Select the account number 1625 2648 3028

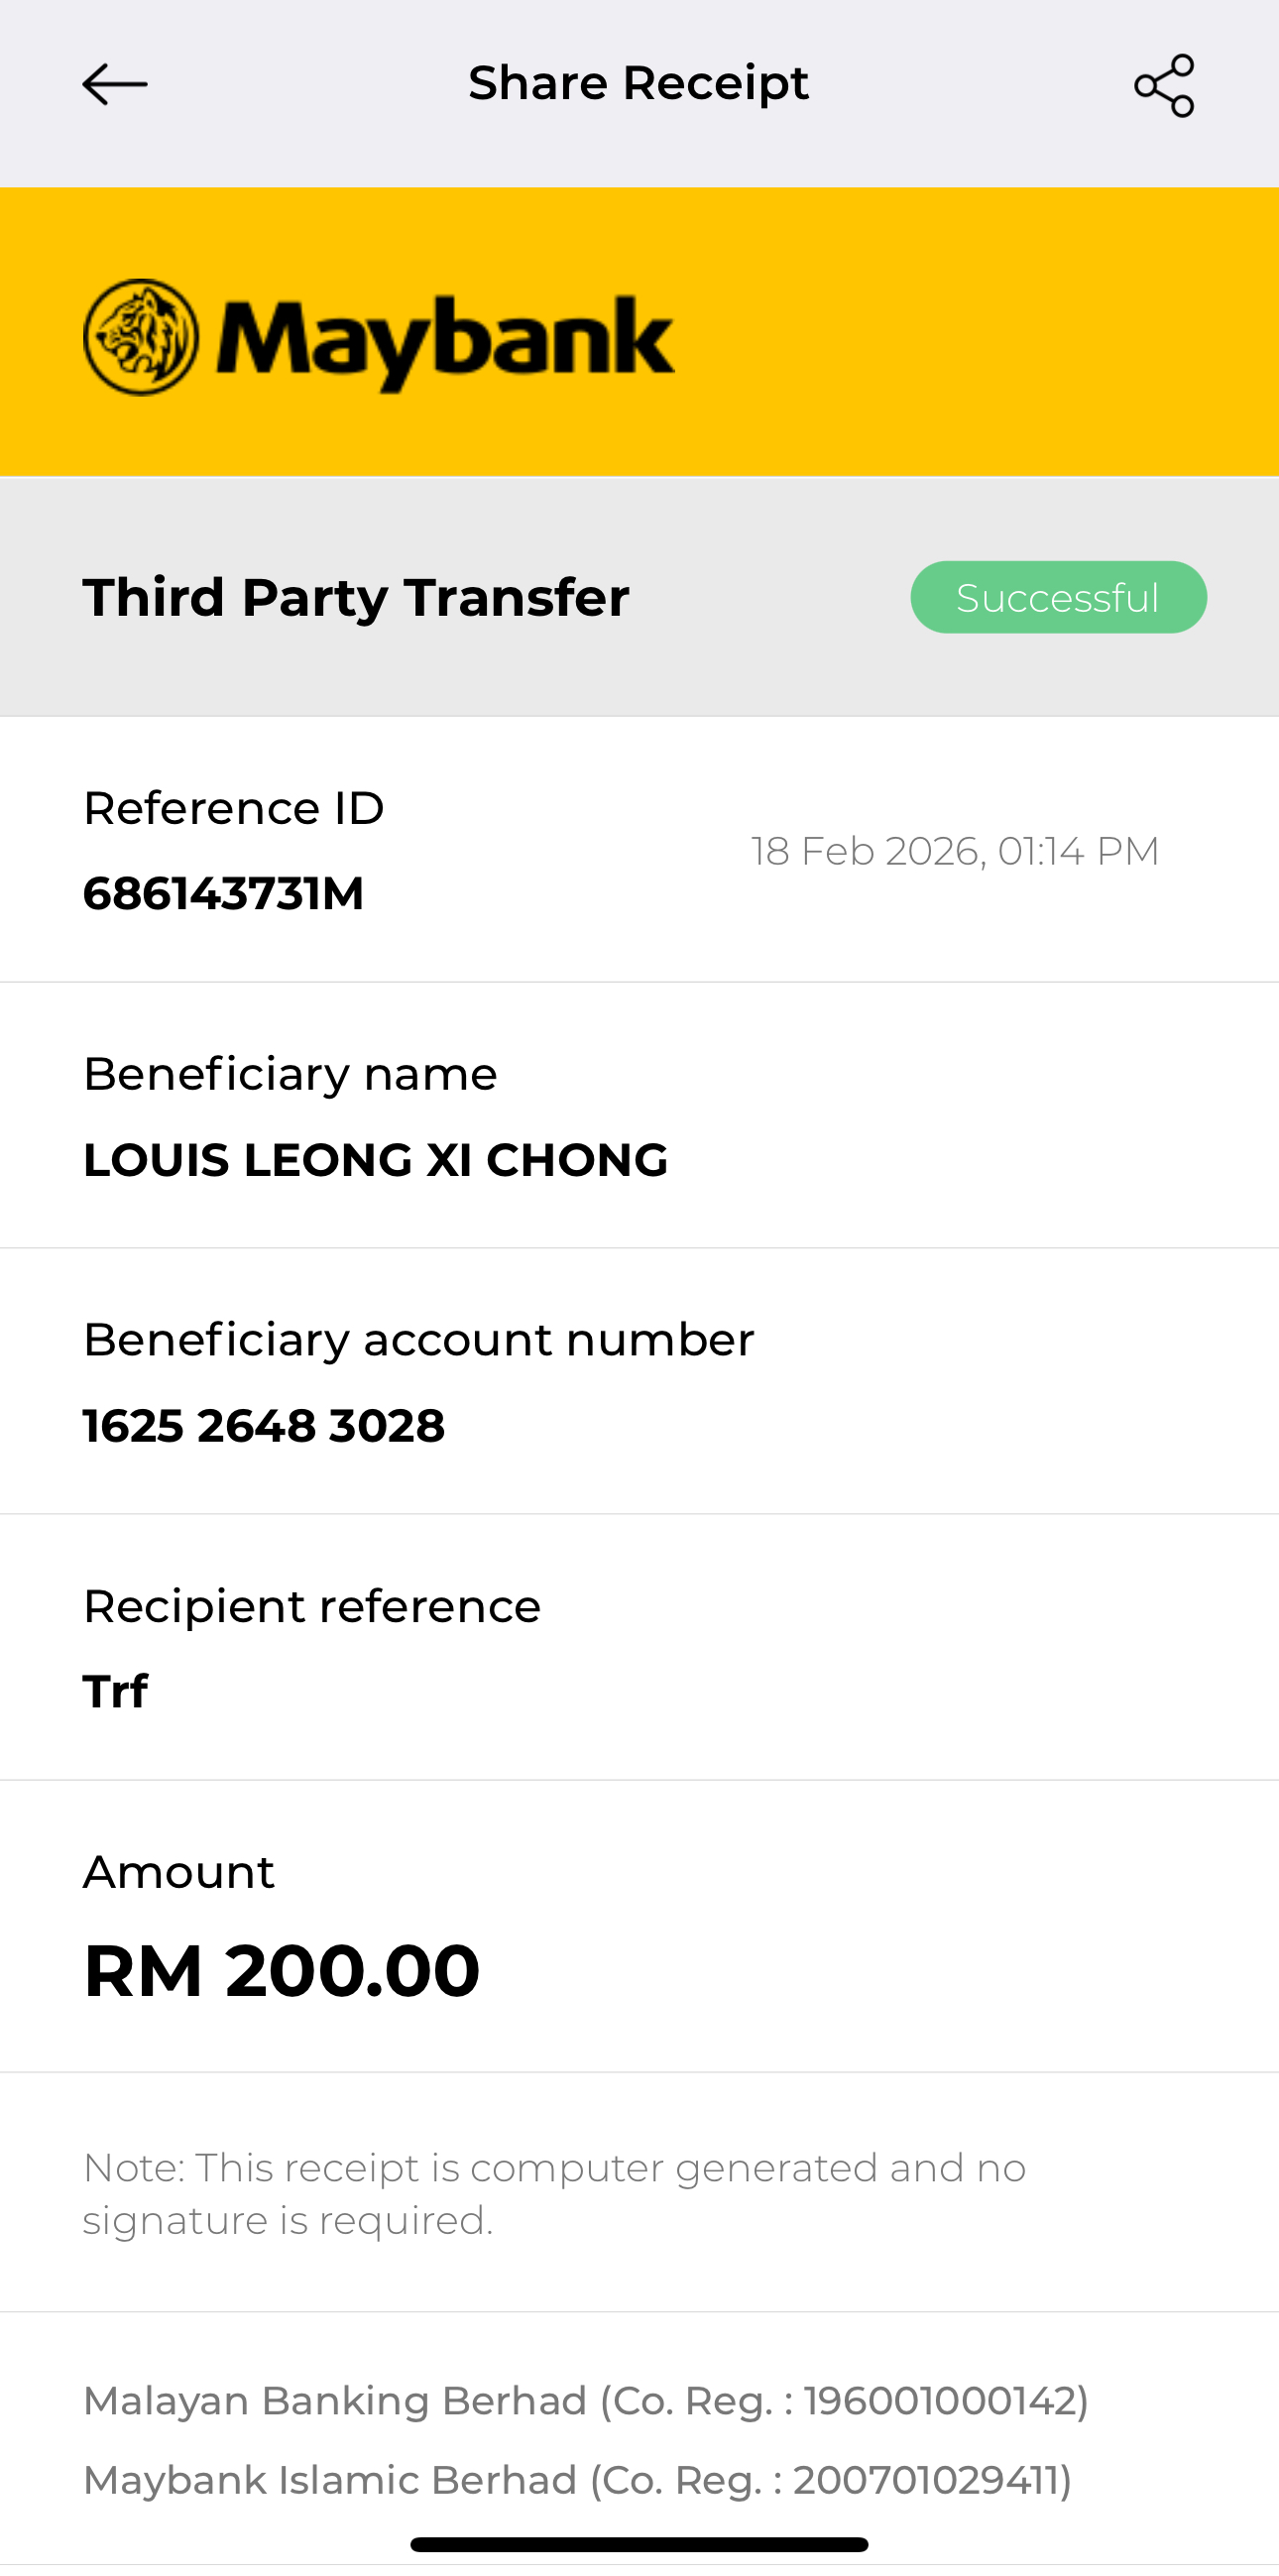pyautogui.click(x=264, y=1426)
